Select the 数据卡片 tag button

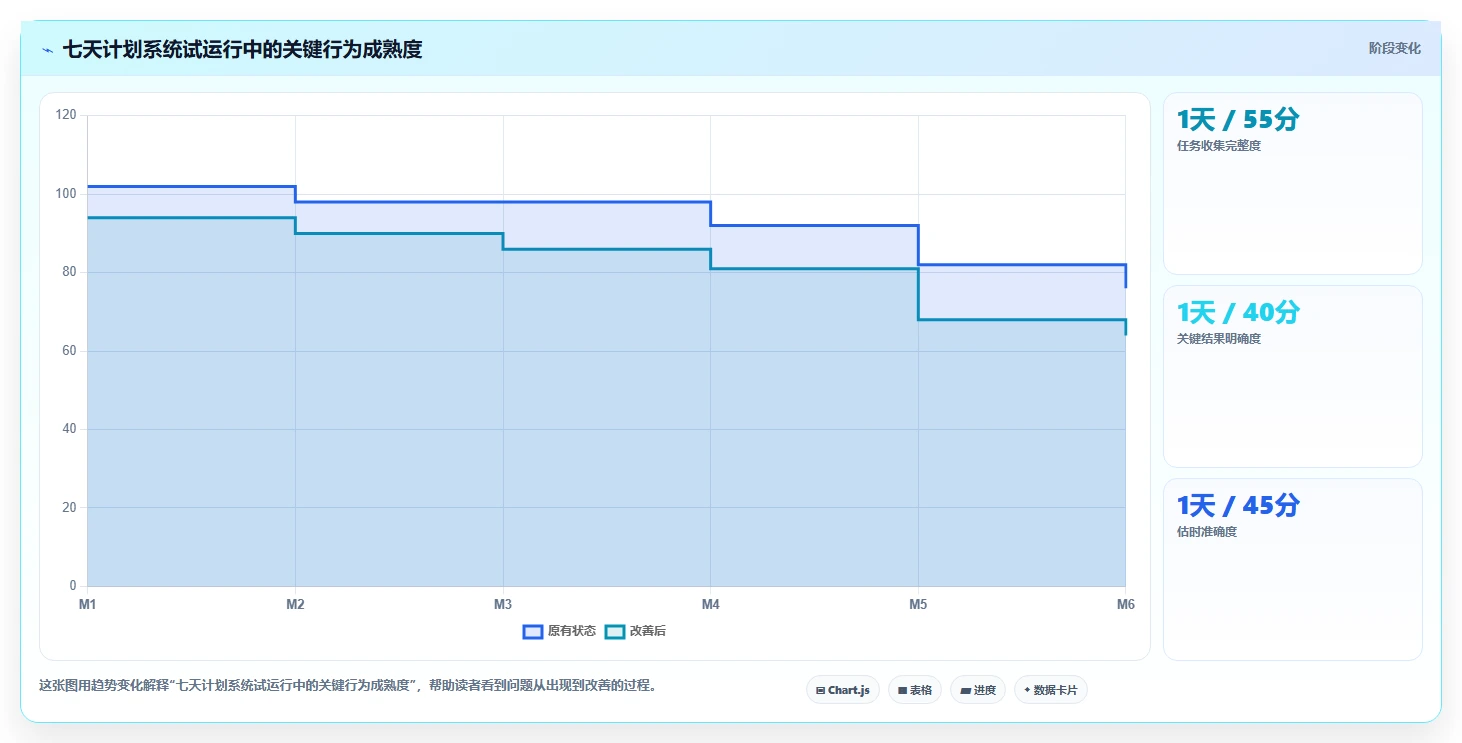click(1051, 690)
